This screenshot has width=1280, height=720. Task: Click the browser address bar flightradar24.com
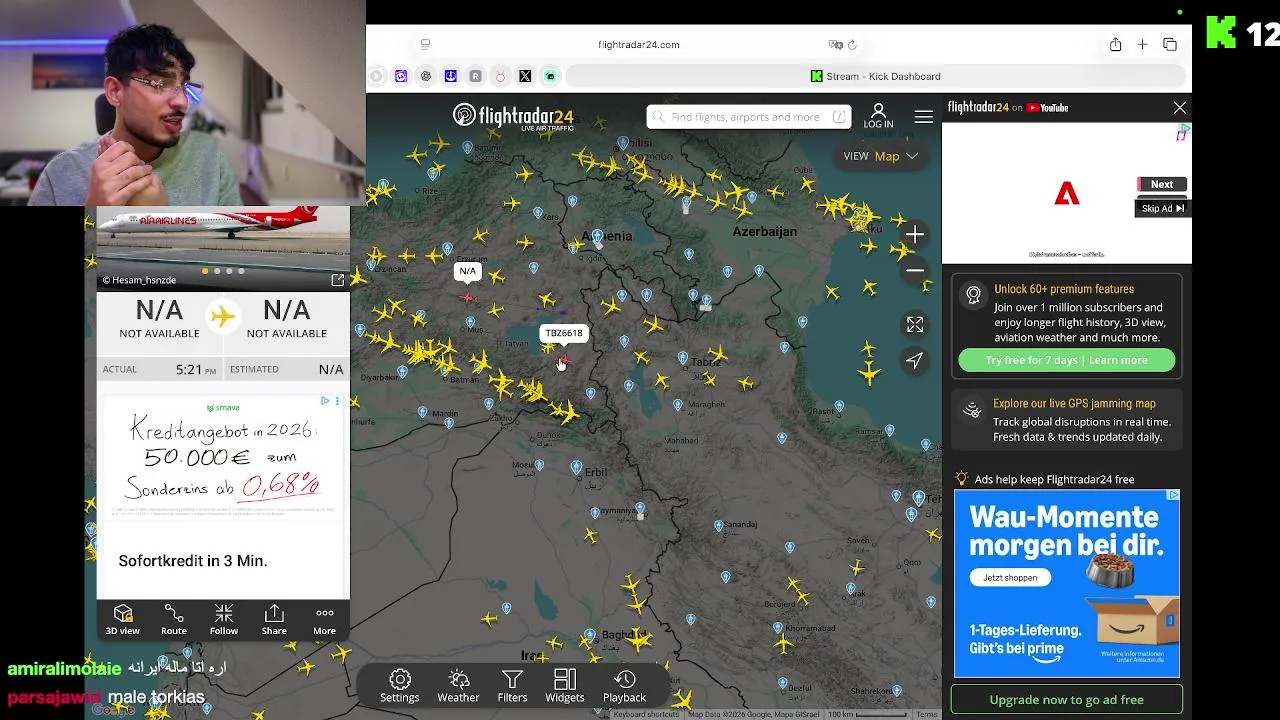point(638,44)
